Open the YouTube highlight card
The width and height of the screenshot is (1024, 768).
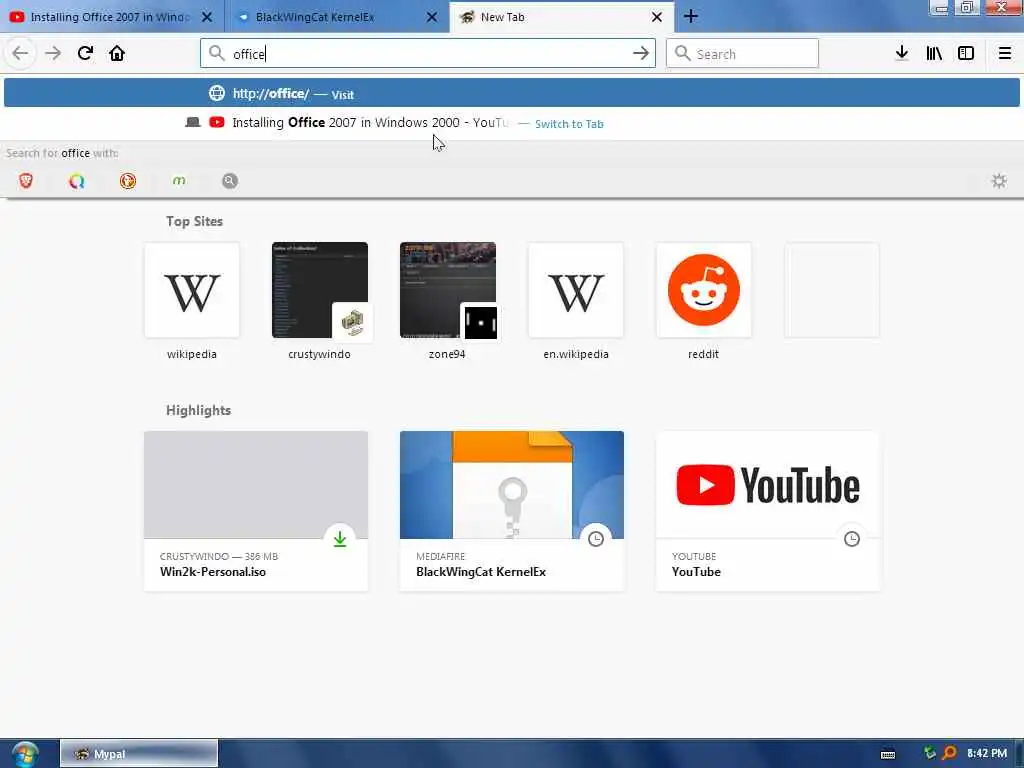(x=767, y=511)
